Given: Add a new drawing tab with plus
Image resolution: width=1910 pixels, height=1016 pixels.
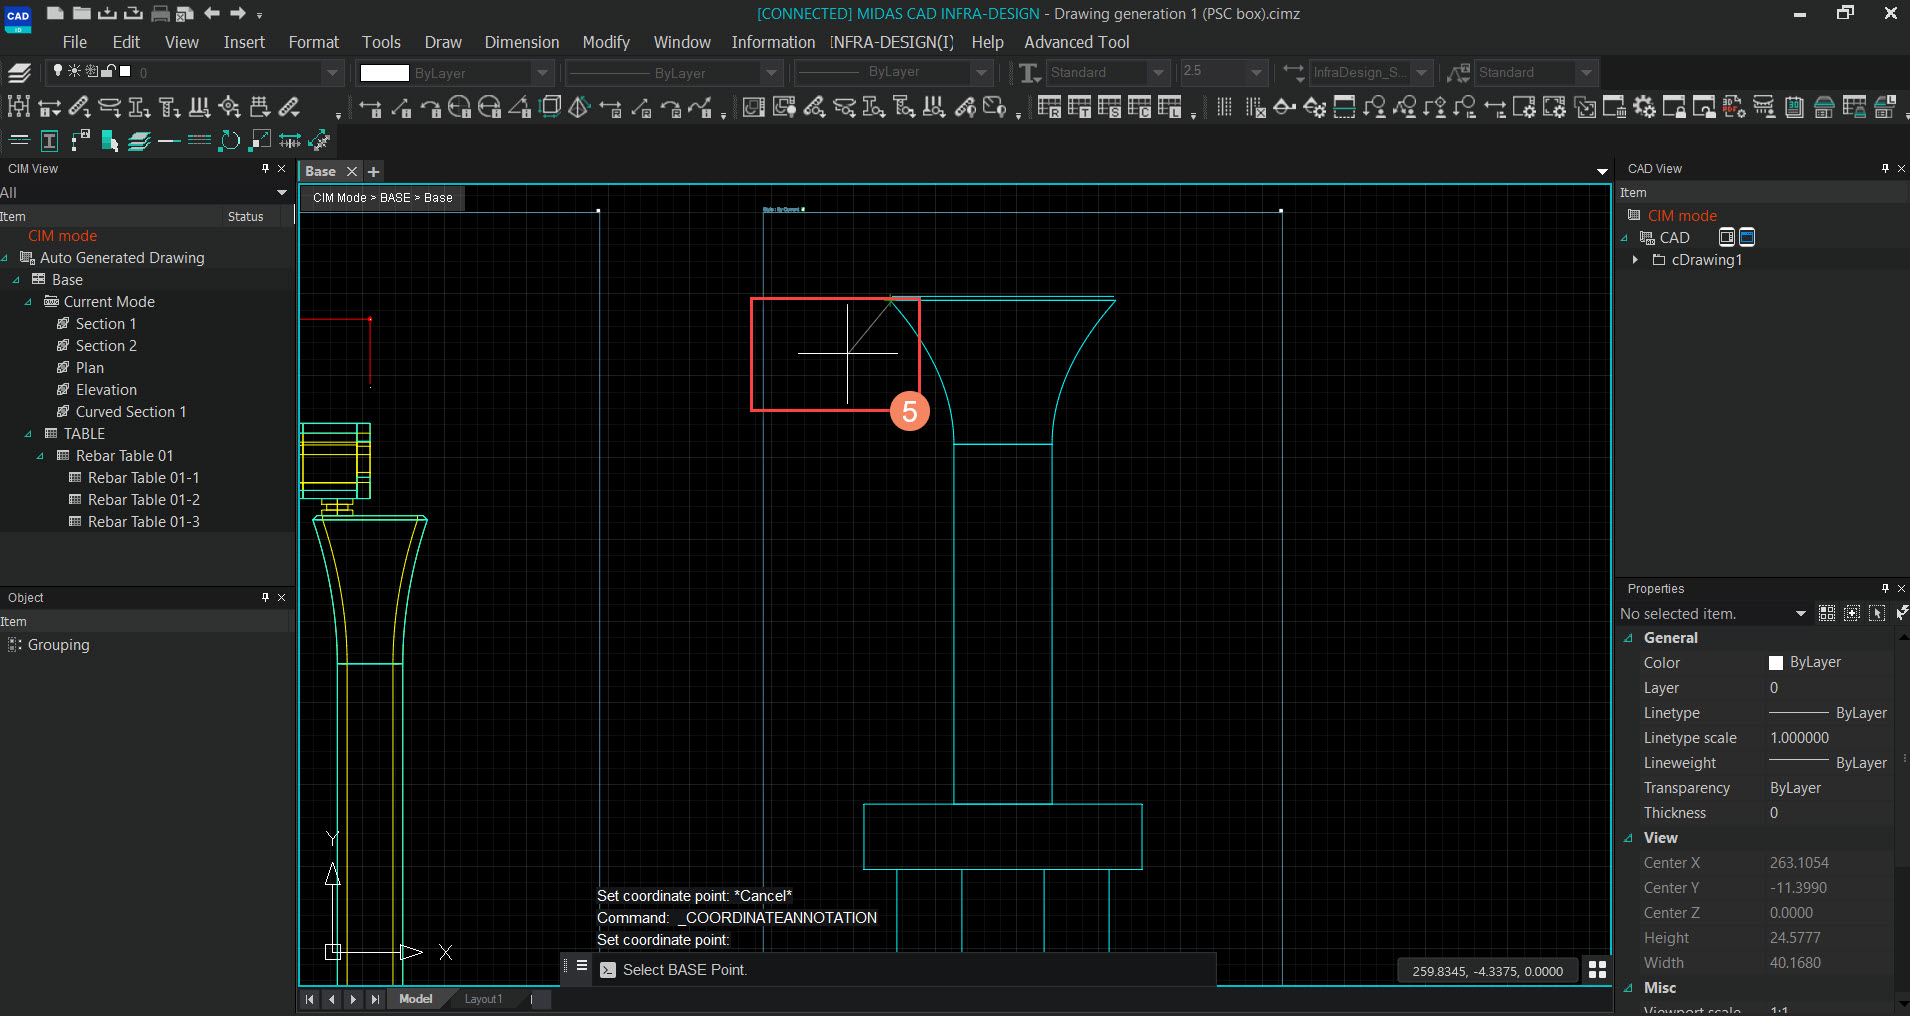Looking at the screenshot, I should 374,171.
